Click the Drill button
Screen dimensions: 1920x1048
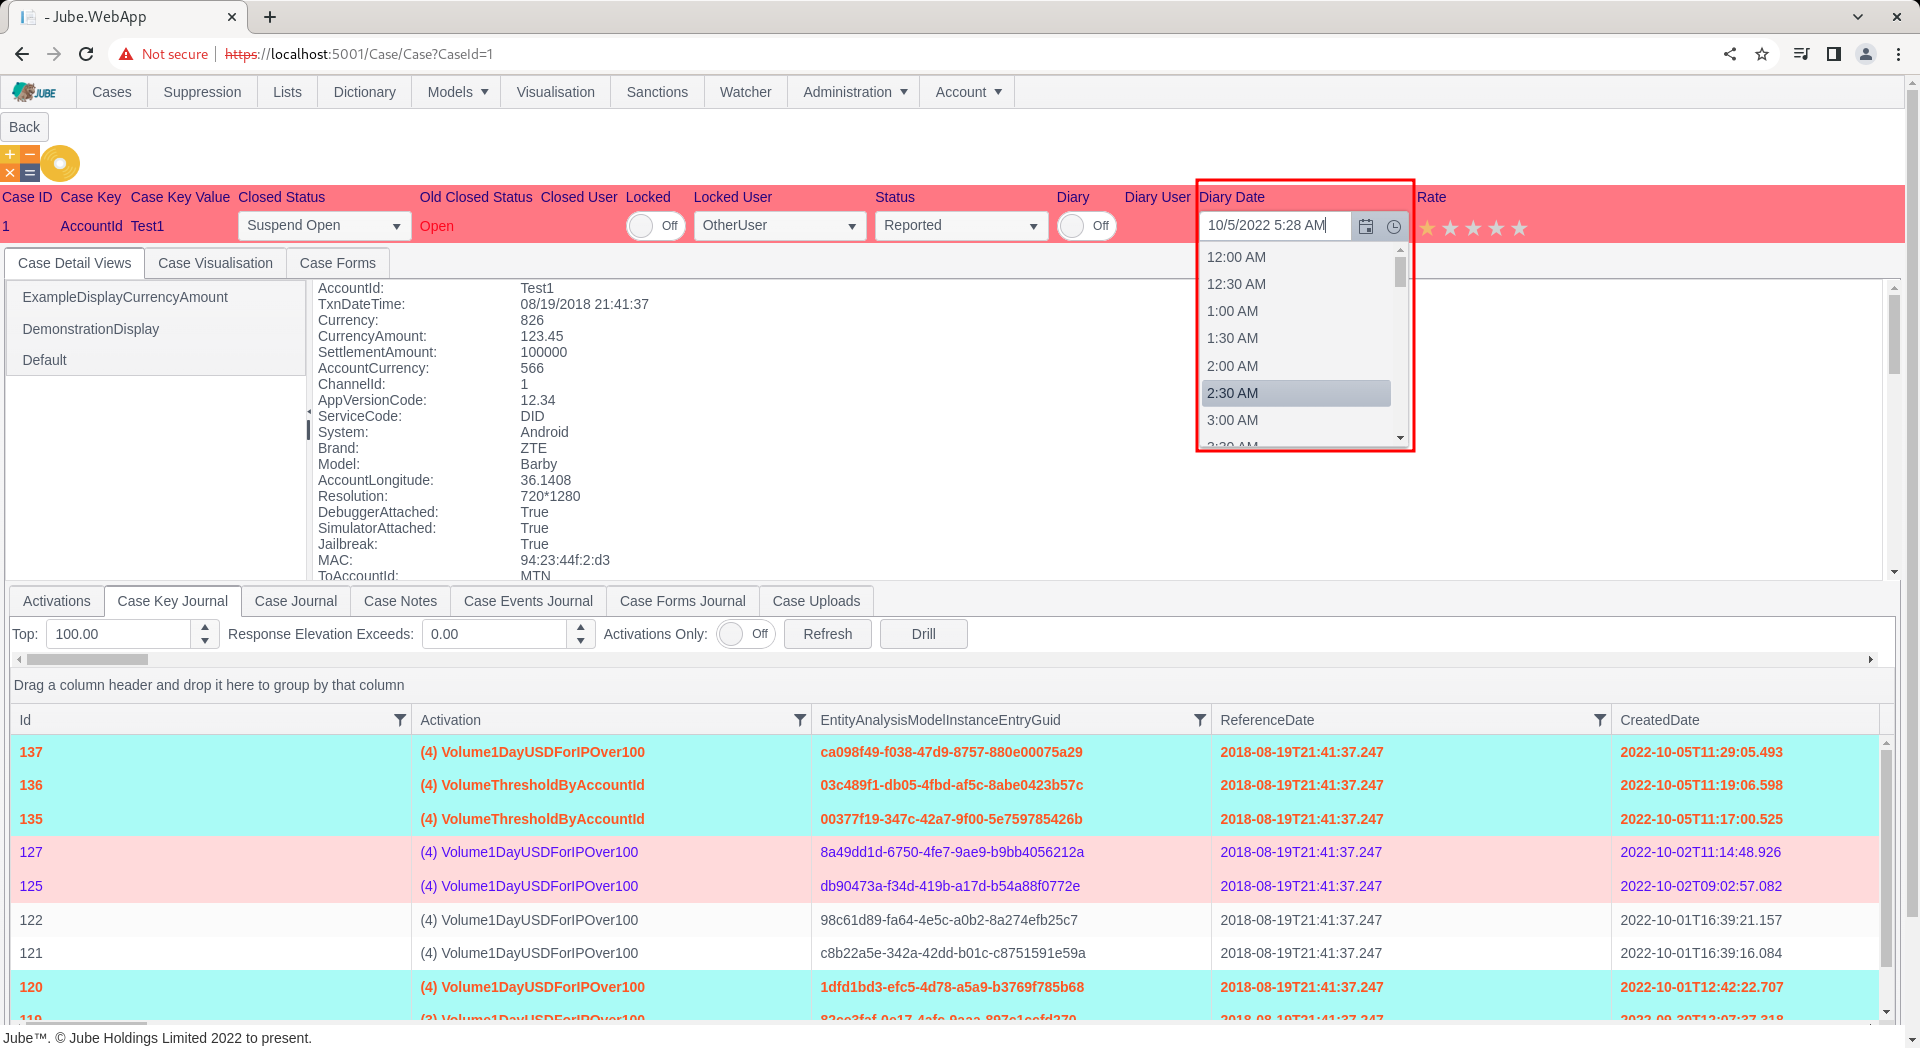coord(924,634)
